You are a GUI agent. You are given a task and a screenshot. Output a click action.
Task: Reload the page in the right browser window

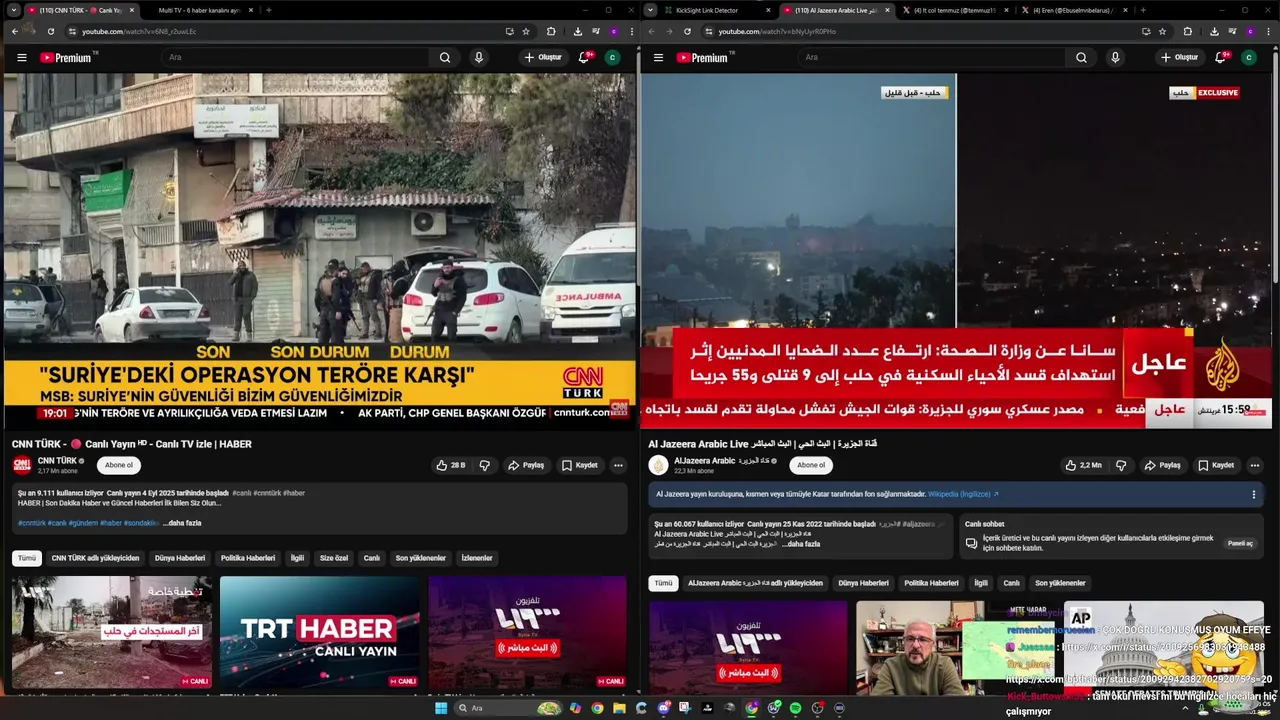(x=686, y=31)
